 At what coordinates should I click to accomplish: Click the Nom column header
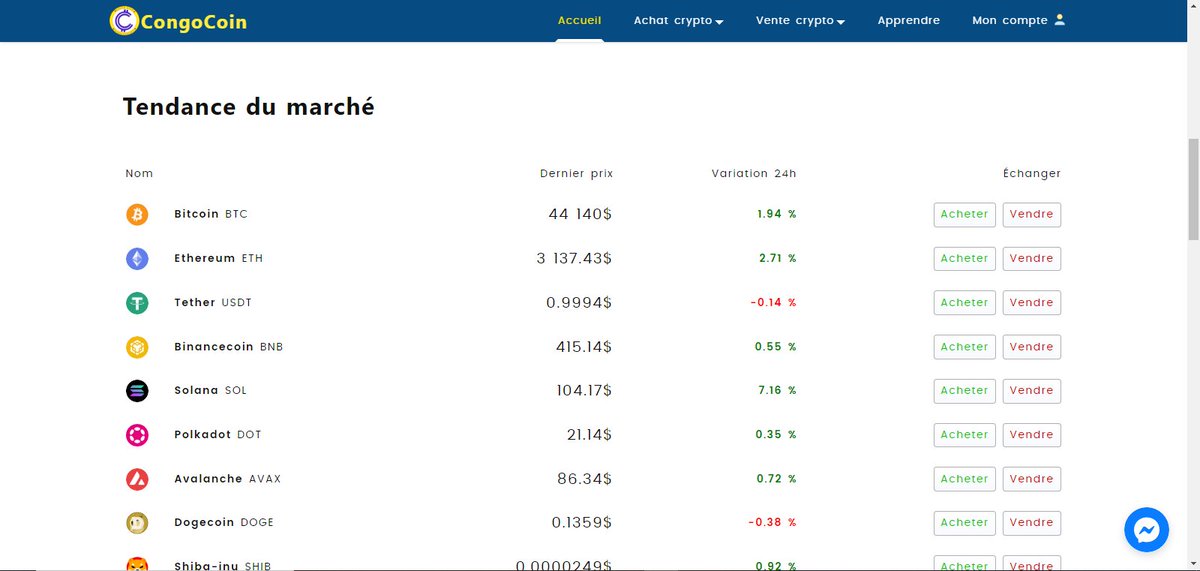tap(139, 173)
